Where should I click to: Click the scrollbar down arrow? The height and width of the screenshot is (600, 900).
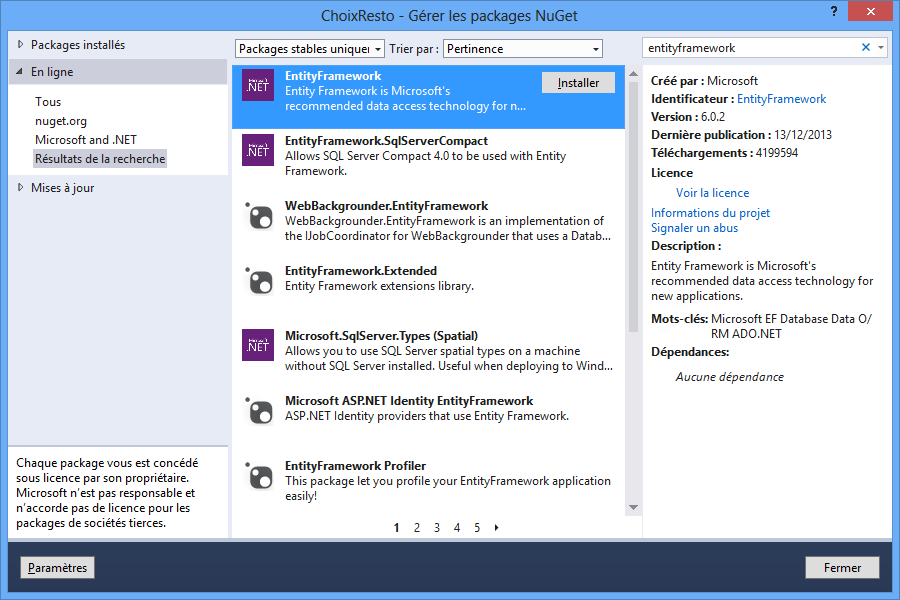(x=633, y=508)
